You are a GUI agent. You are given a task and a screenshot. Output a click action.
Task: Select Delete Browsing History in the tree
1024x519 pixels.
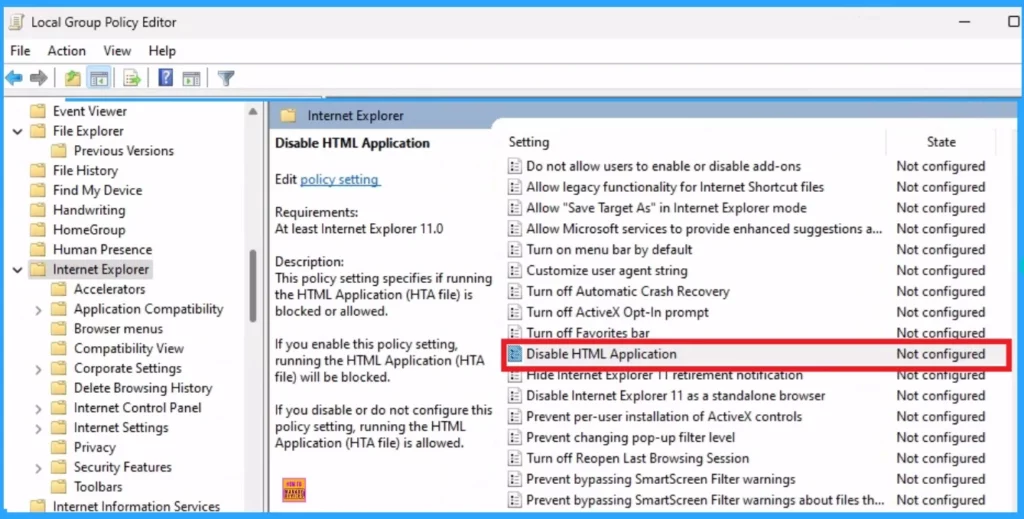[143, 388]
